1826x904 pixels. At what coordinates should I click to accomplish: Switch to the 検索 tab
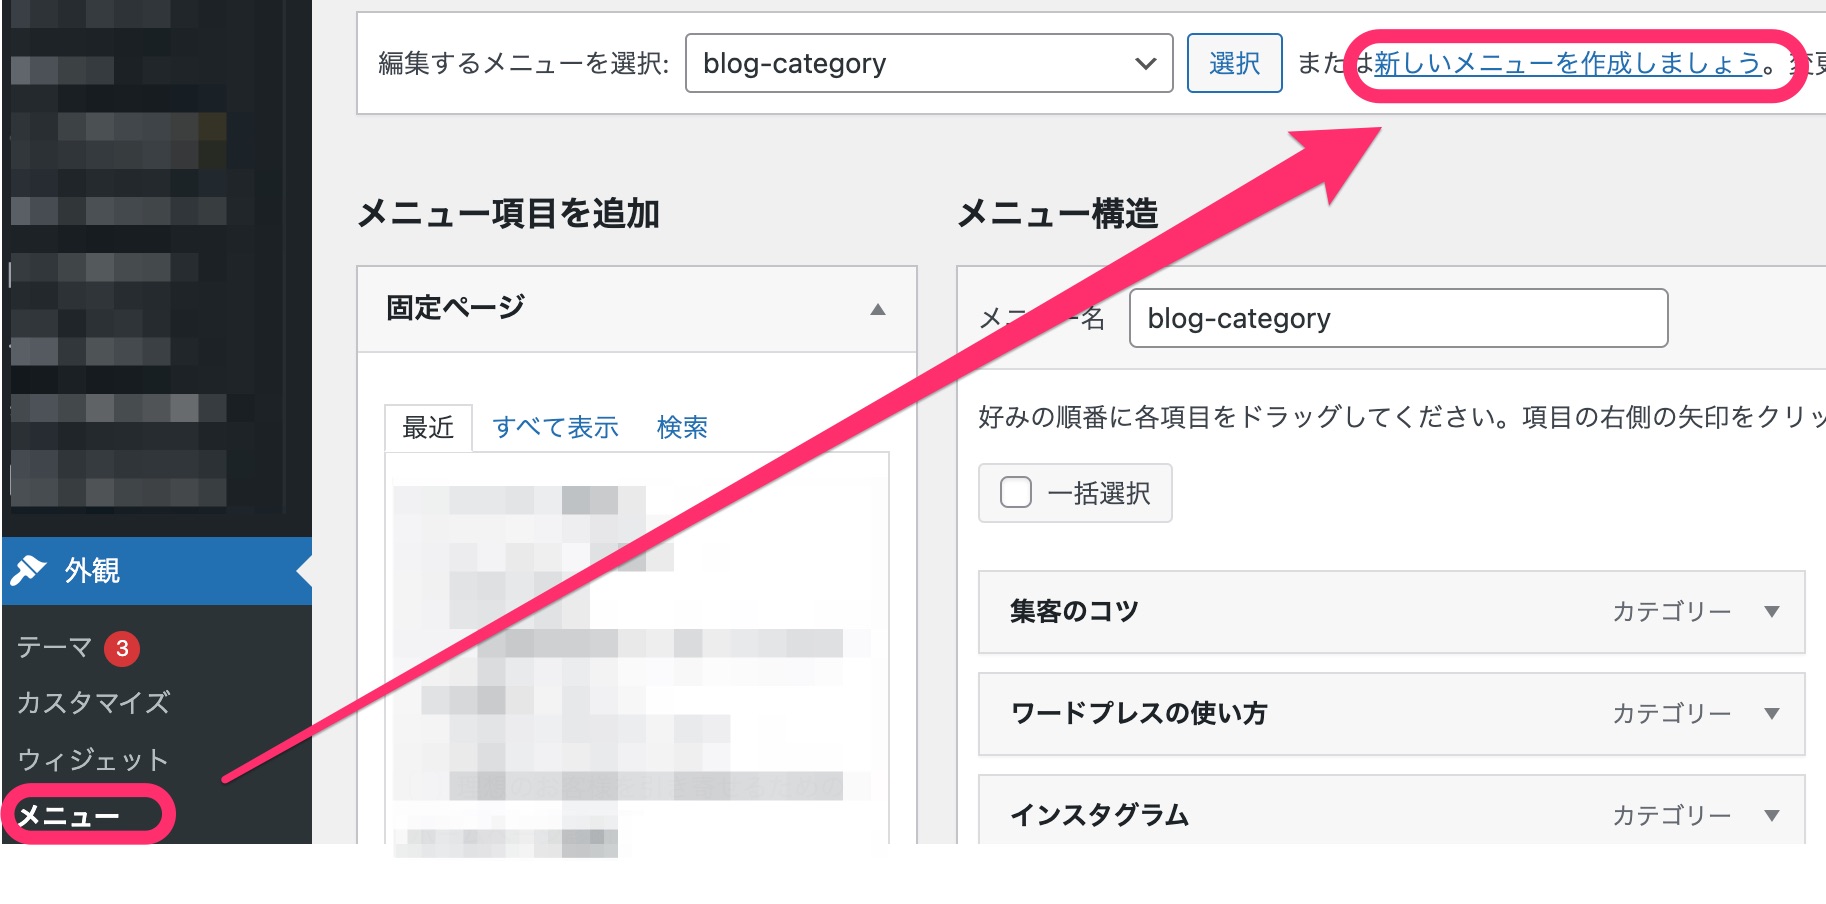(x=682, y=427)
